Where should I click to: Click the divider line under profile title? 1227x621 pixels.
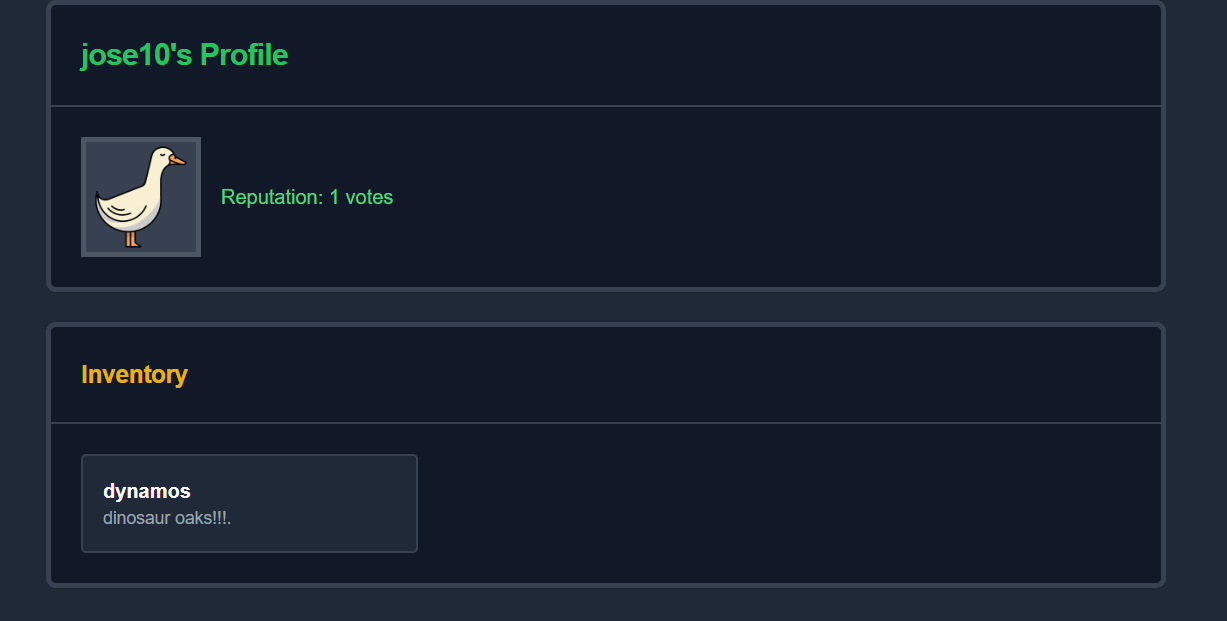606,106
